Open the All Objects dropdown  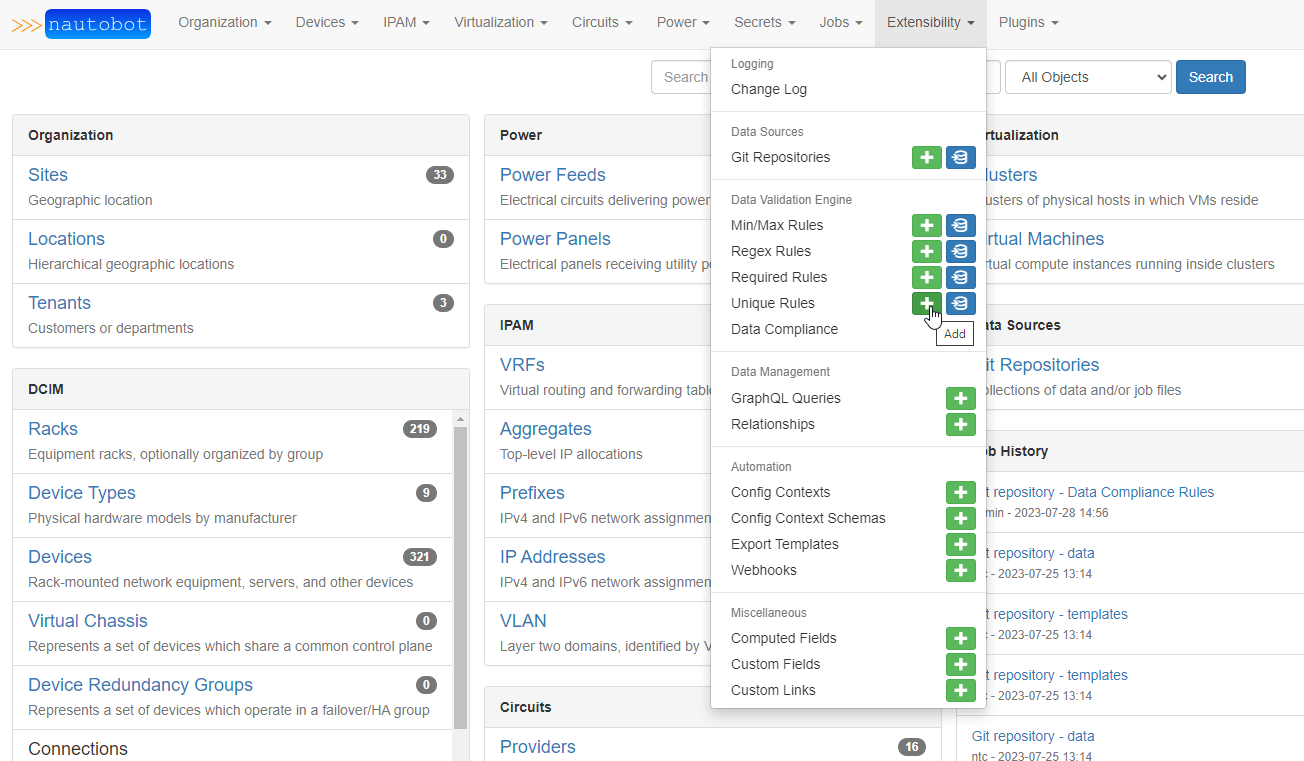click(1088, 77)
